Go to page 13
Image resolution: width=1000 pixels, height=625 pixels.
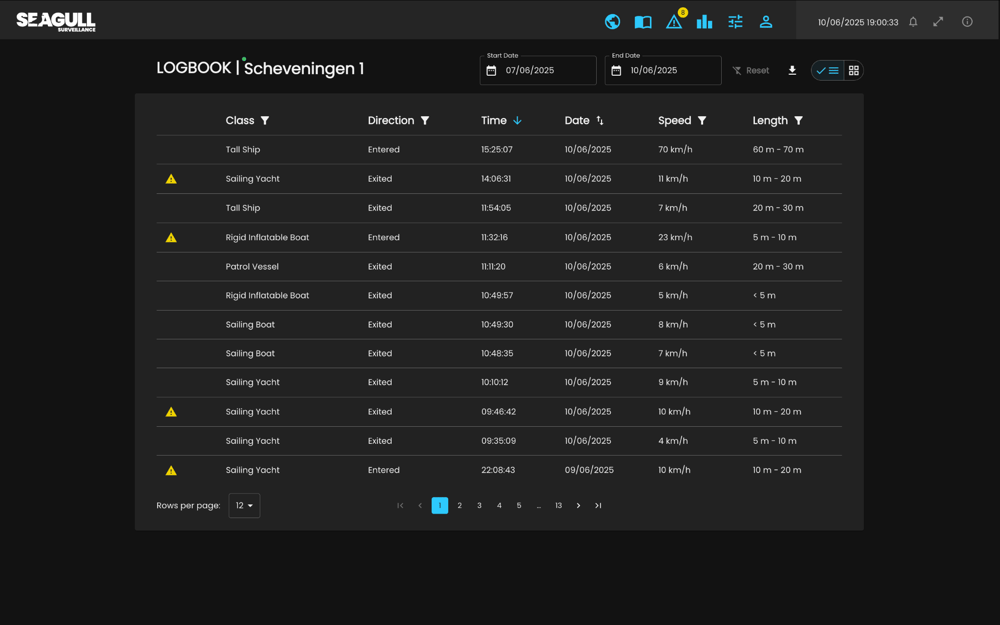pos(558,506)
